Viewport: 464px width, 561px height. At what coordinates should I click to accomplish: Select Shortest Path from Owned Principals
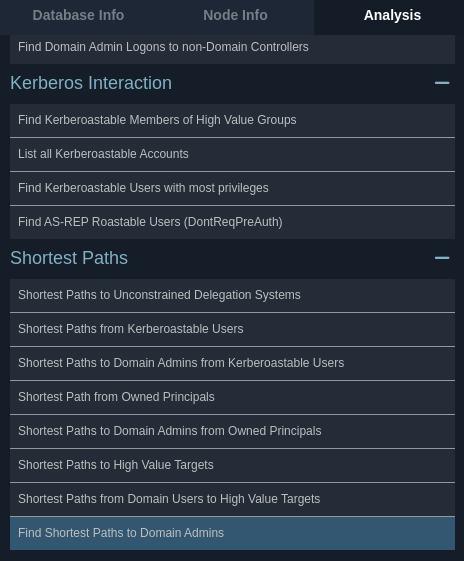pos(233,397)
